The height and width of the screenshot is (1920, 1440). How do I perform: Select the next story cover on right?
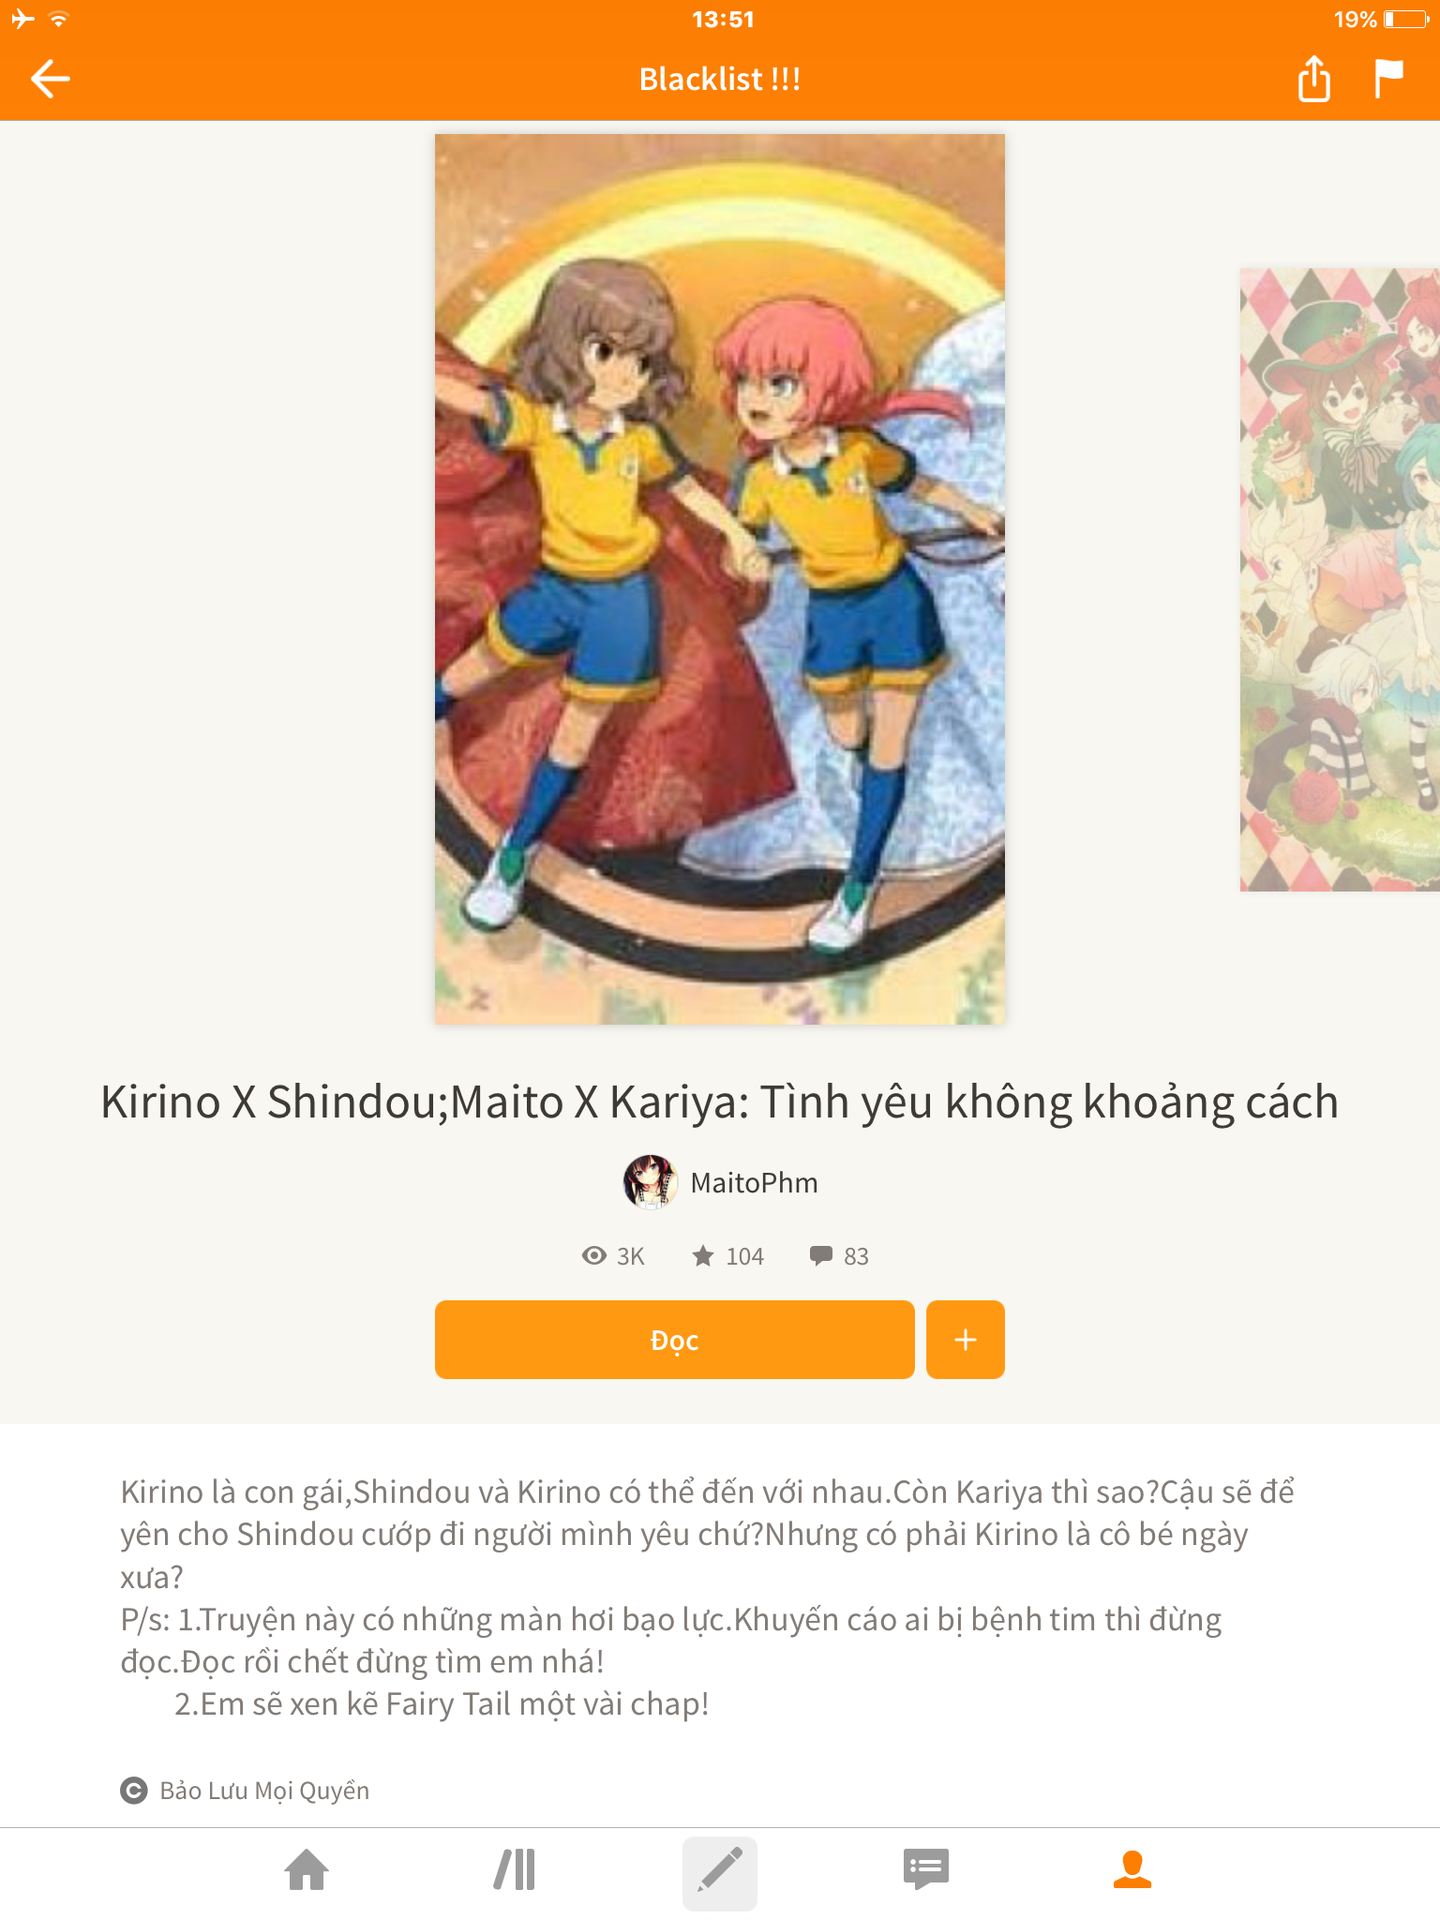(1340, 579)
